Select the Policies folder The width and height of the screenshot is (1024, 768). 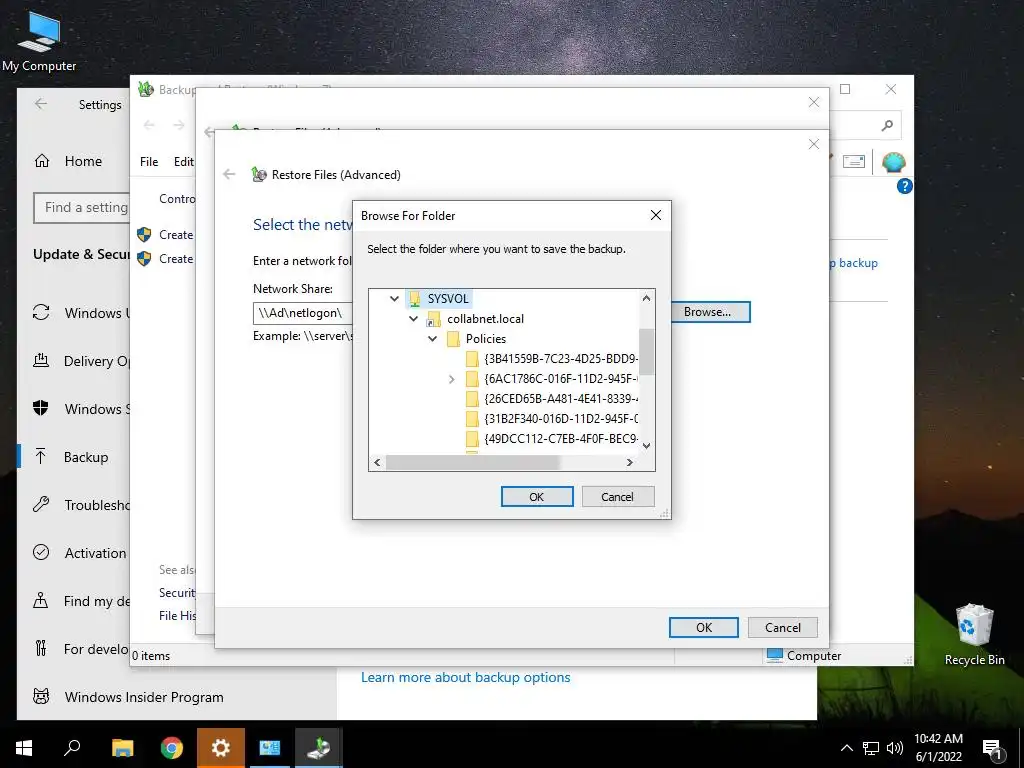pos(485,338)
